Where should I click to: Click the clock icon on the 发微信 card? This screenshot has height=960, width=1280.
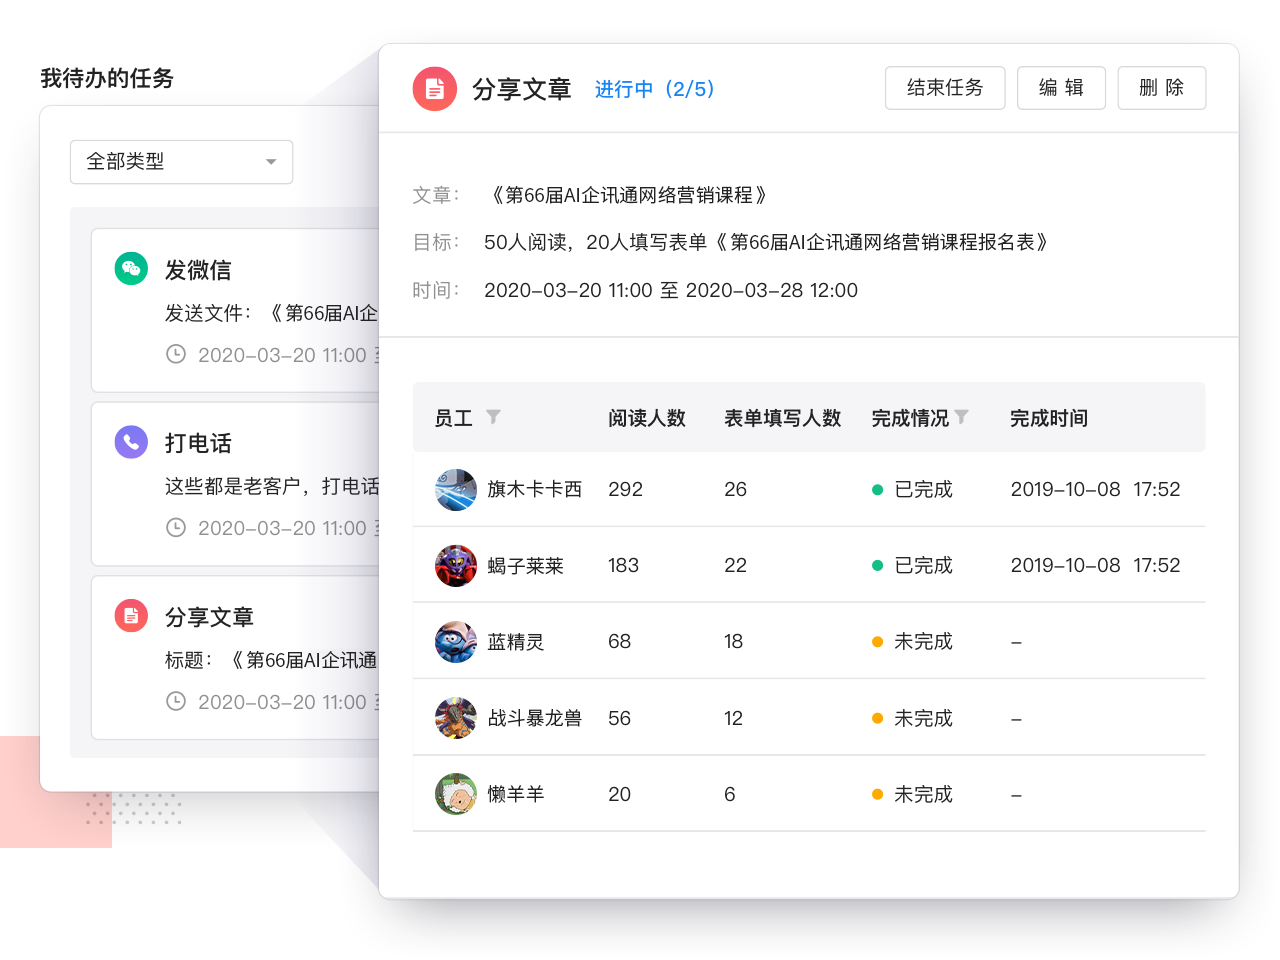click(x=176, y=355)
